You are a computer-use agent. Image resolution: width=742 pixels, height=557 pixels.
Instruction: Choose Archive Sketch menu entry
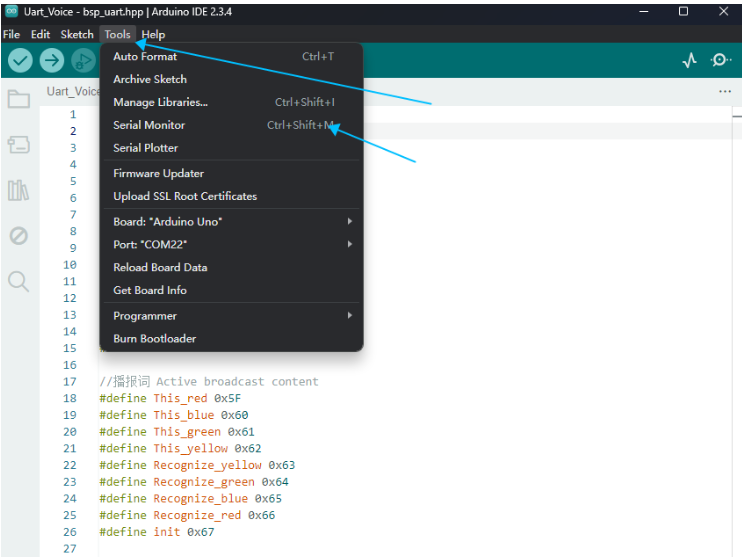[x=231, y=79]
